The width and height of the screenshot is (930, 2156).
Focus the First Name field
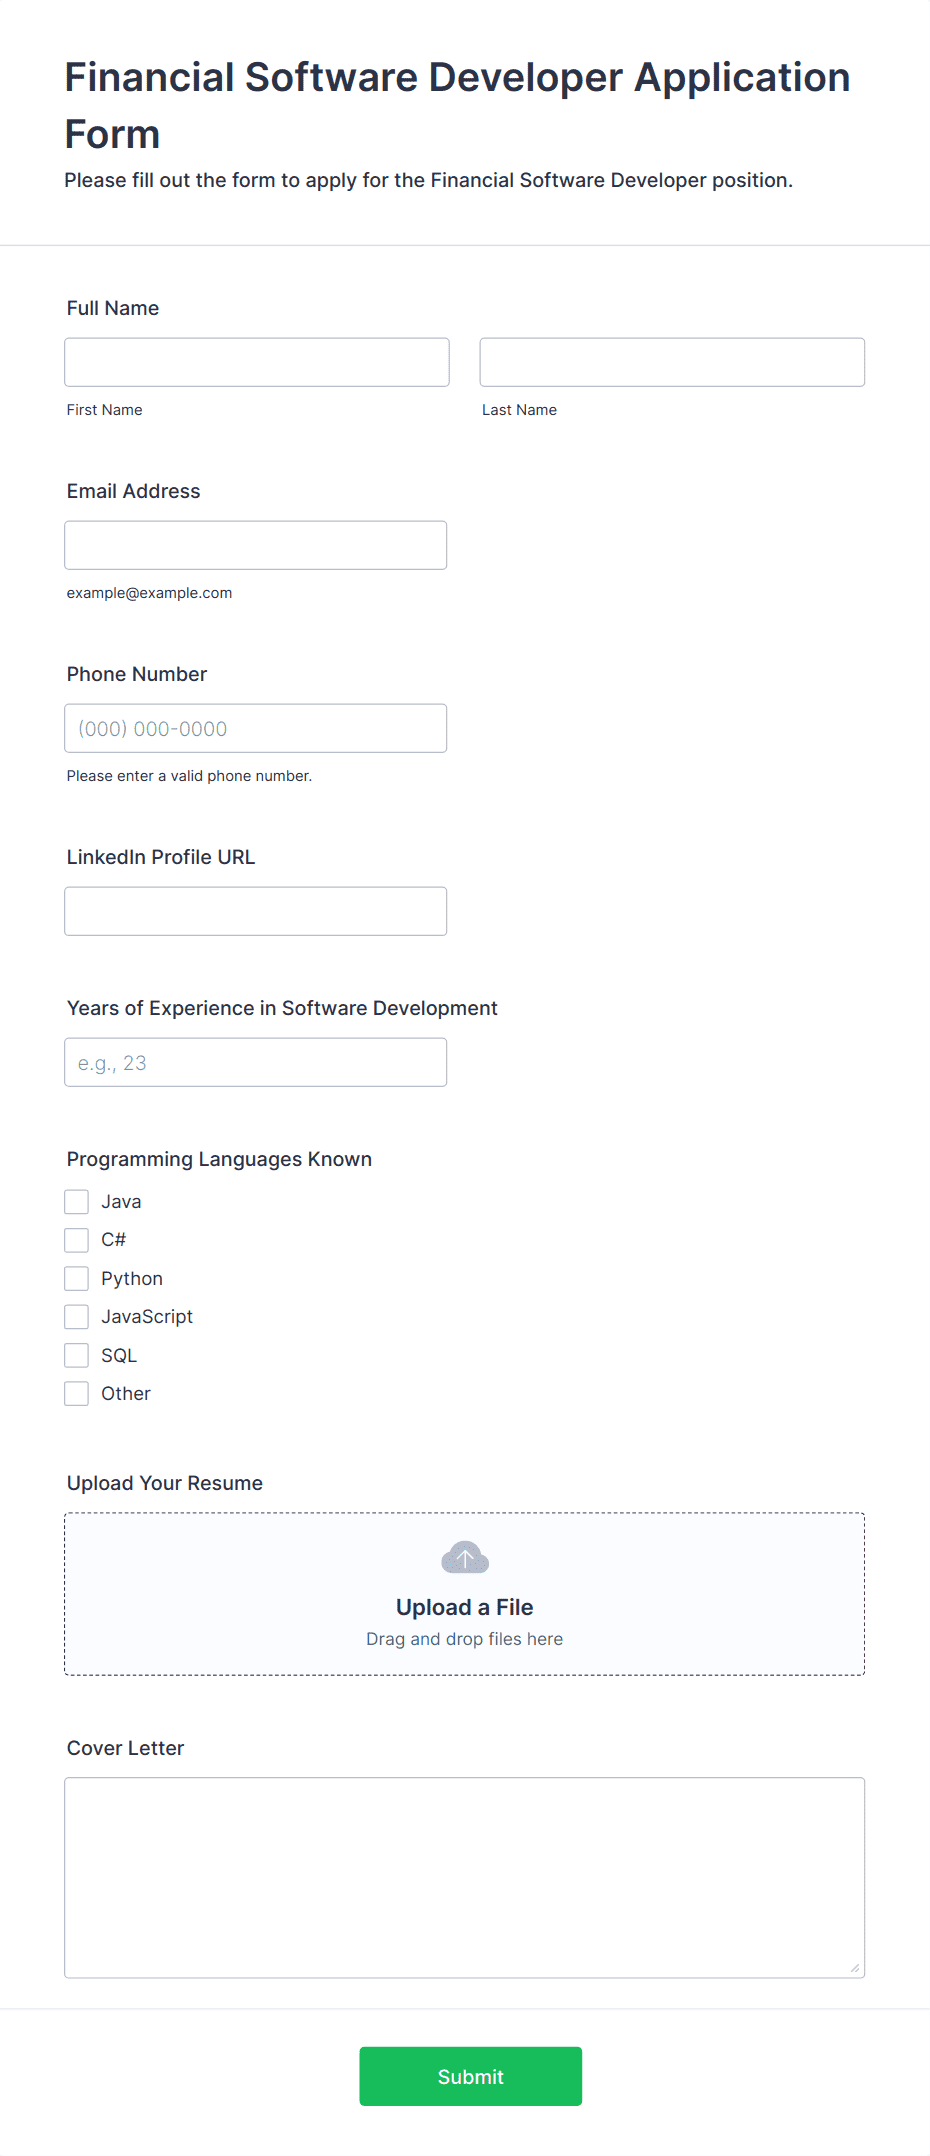point(257,362)
